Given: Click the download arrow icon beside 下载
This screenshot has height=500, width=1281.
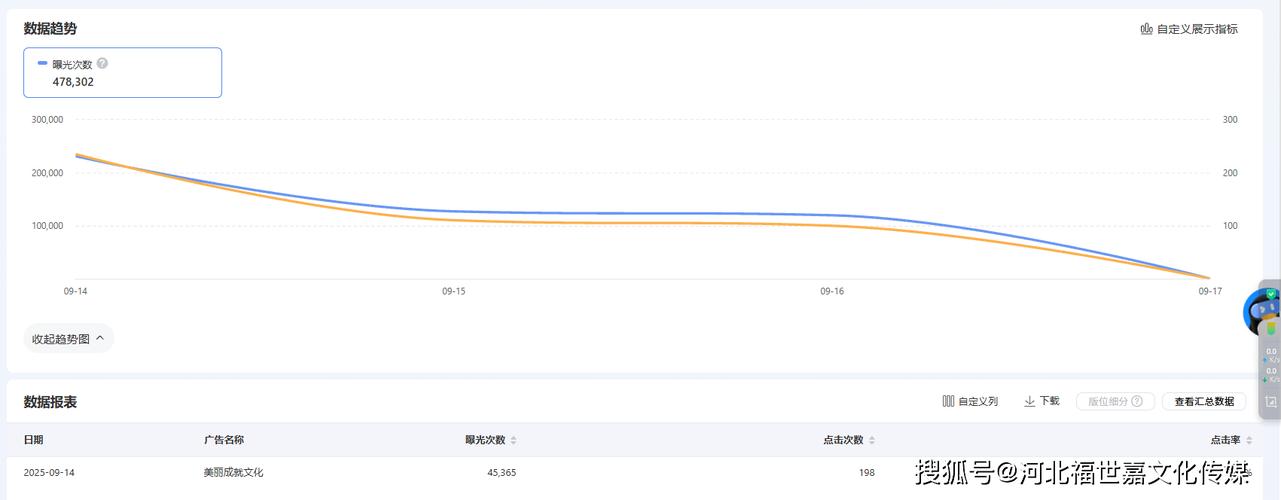Looking at the screenshot, I should [x=1030, y=401].
